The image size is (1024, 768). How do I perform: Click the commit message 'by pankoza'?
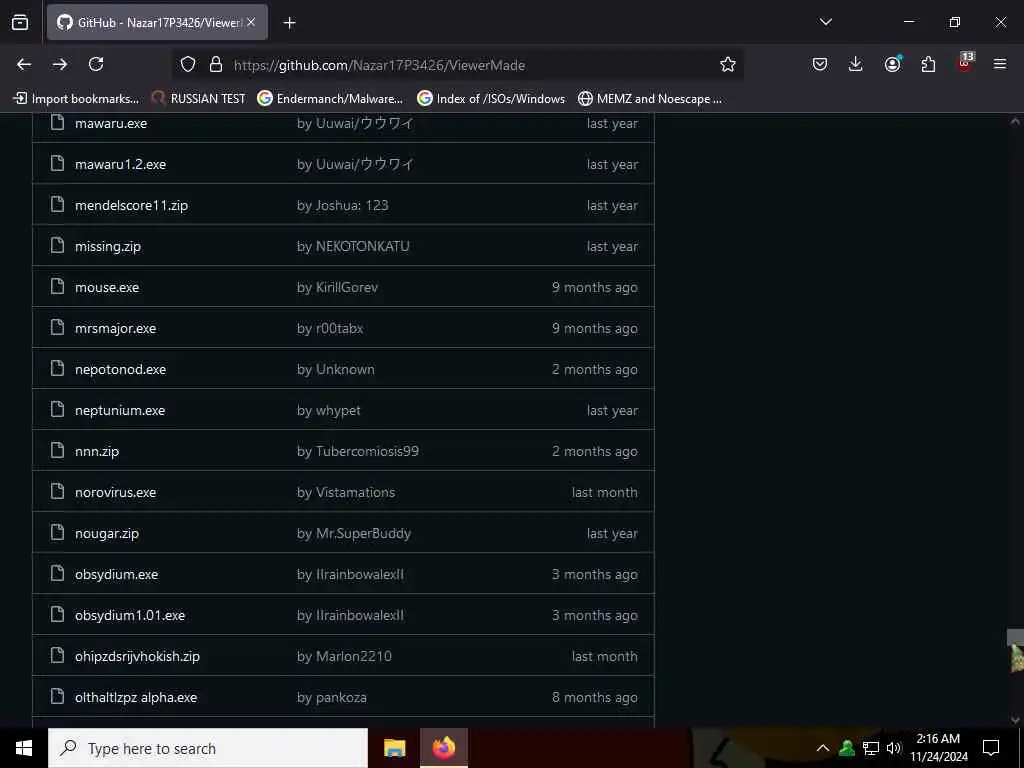click(x=332, y=697)
